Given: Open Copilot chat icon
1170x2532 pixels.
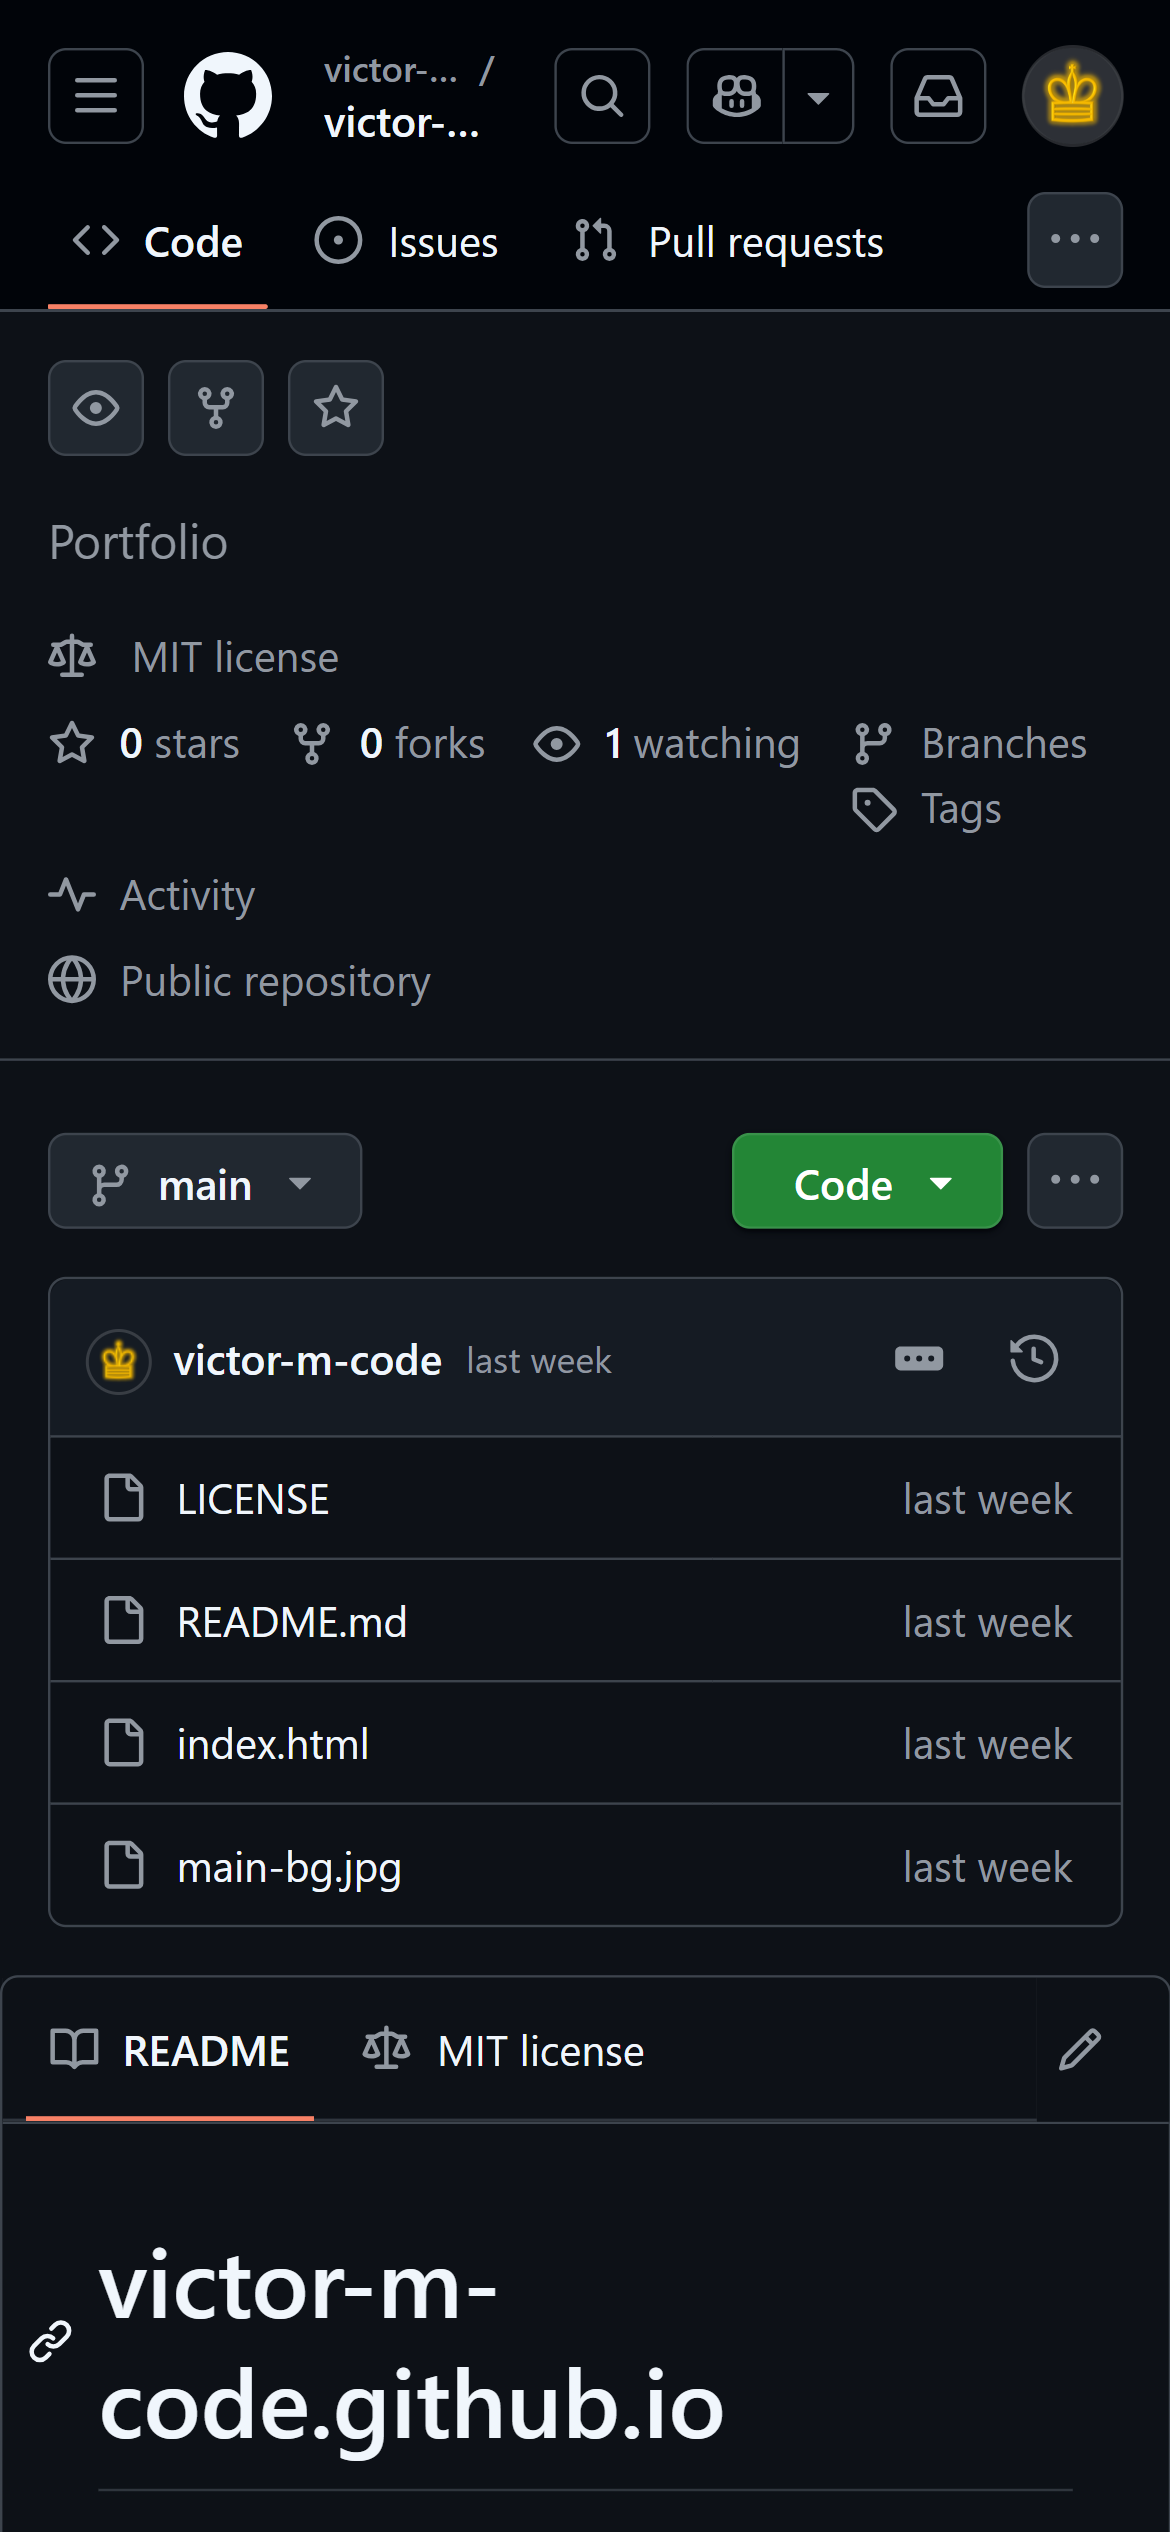Looking at the screenshot, I should click(x=736, y=96).
